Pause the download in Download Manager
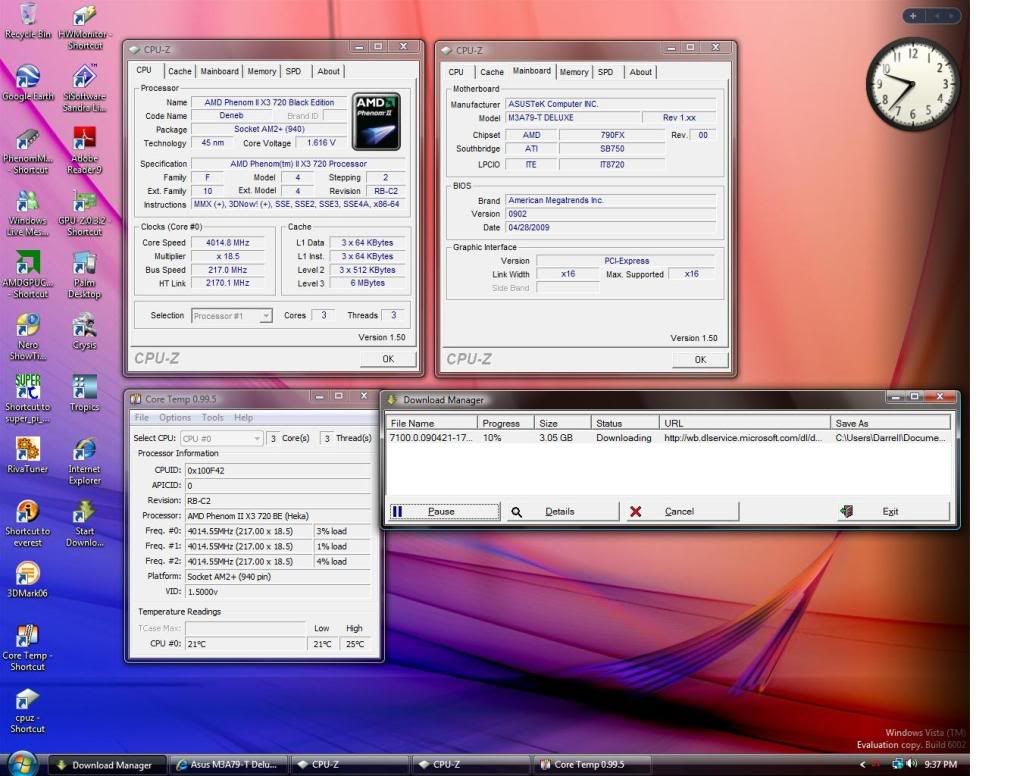This screenshot has height=776, width=1023. 444,512
